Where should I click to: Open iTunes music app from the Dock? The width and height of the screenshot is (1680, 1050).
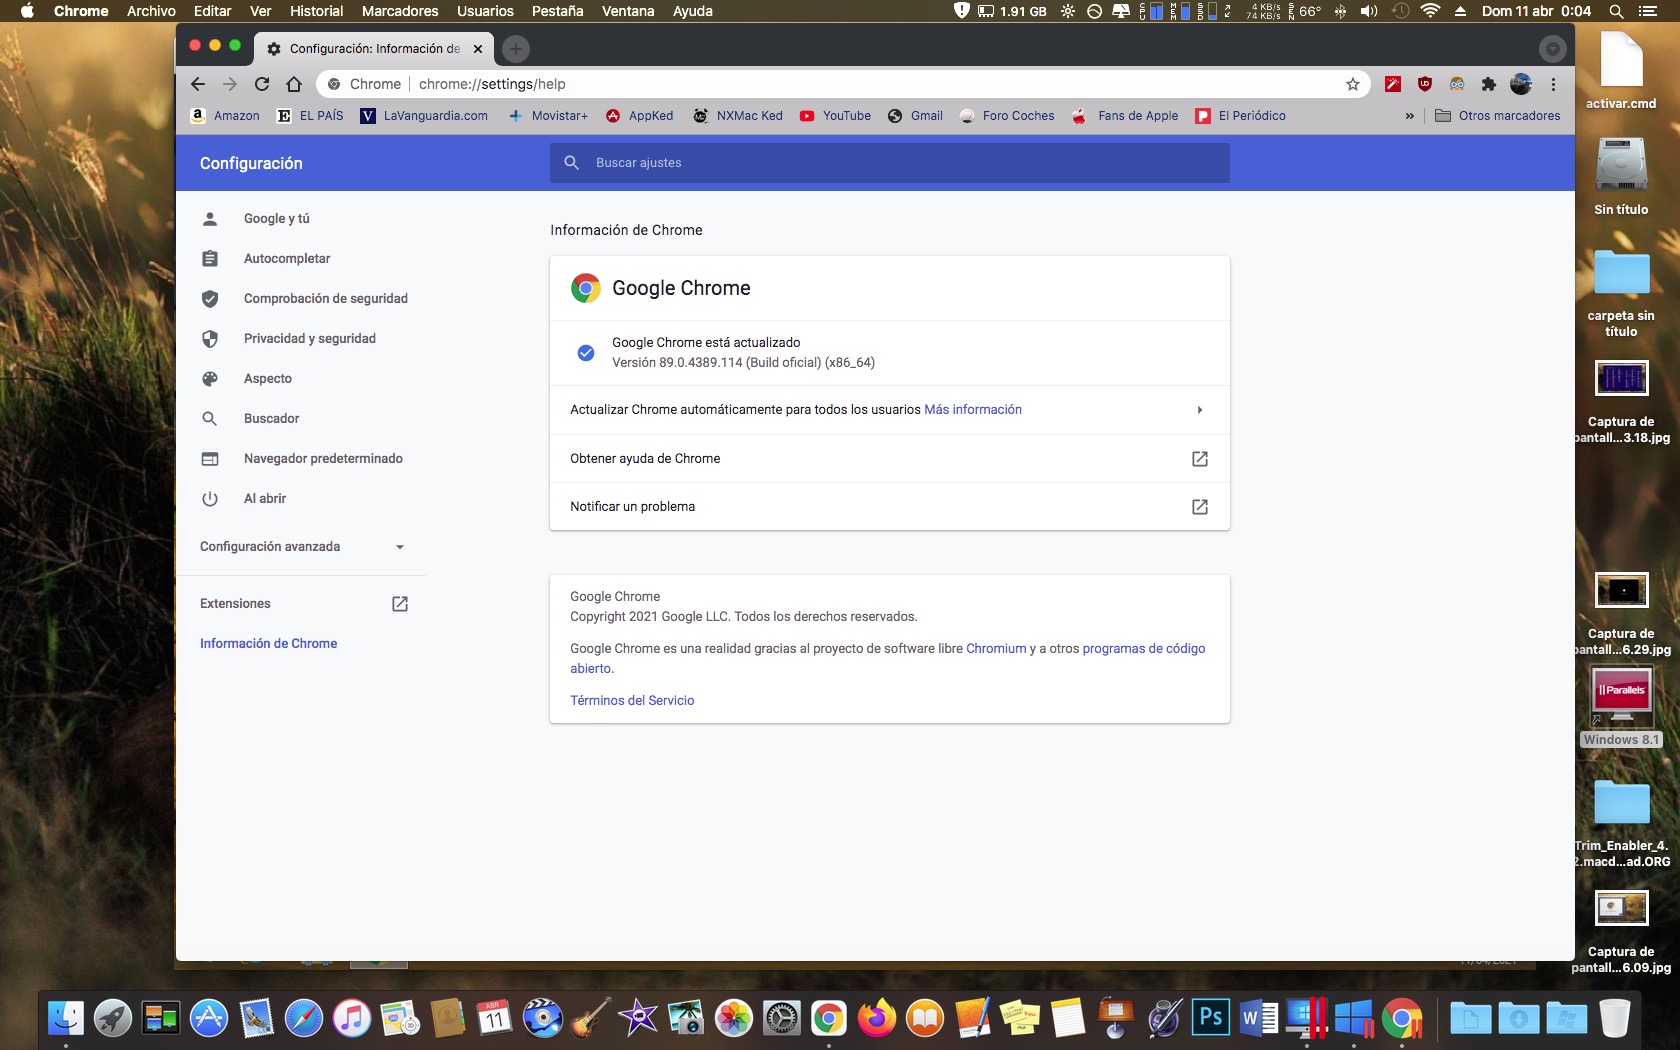click(352, 1019)
